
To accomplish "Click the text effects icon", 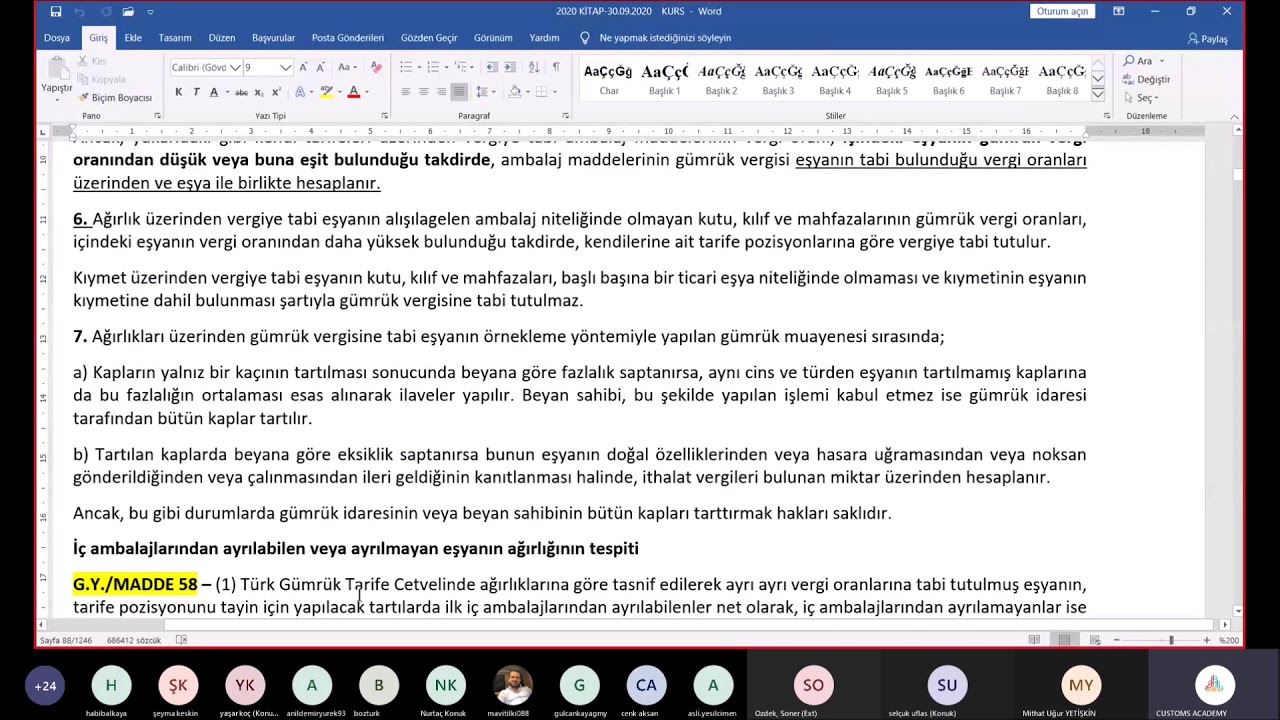I will pos(300,92).
